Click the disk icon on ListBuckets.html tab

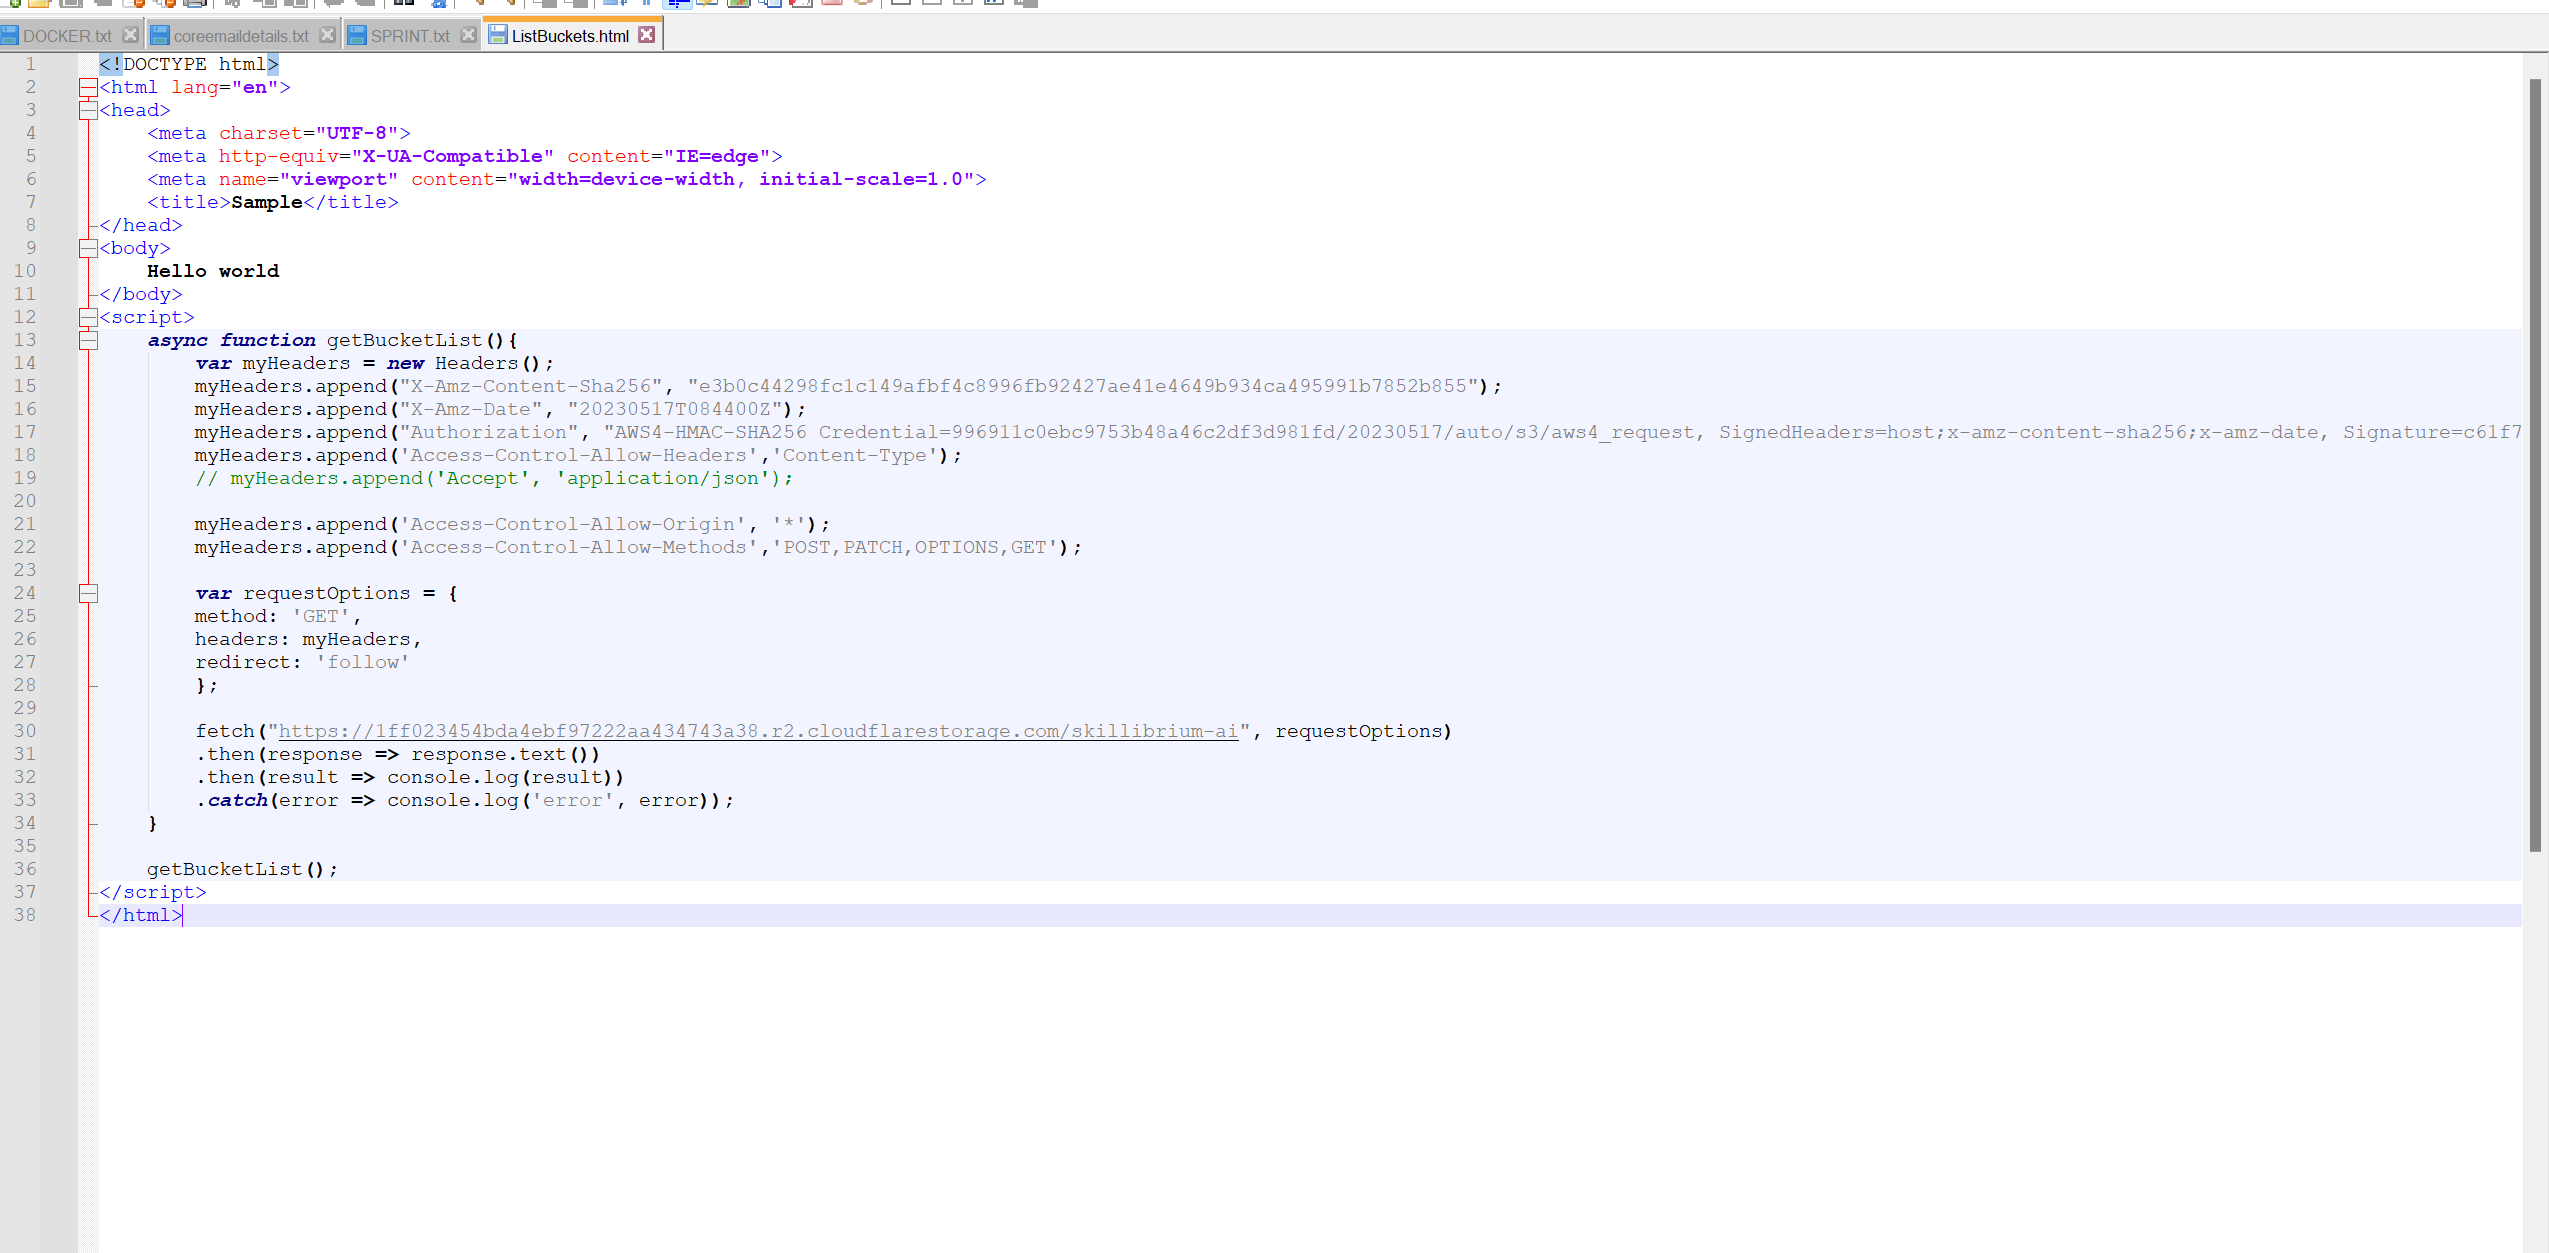point(498,35)
